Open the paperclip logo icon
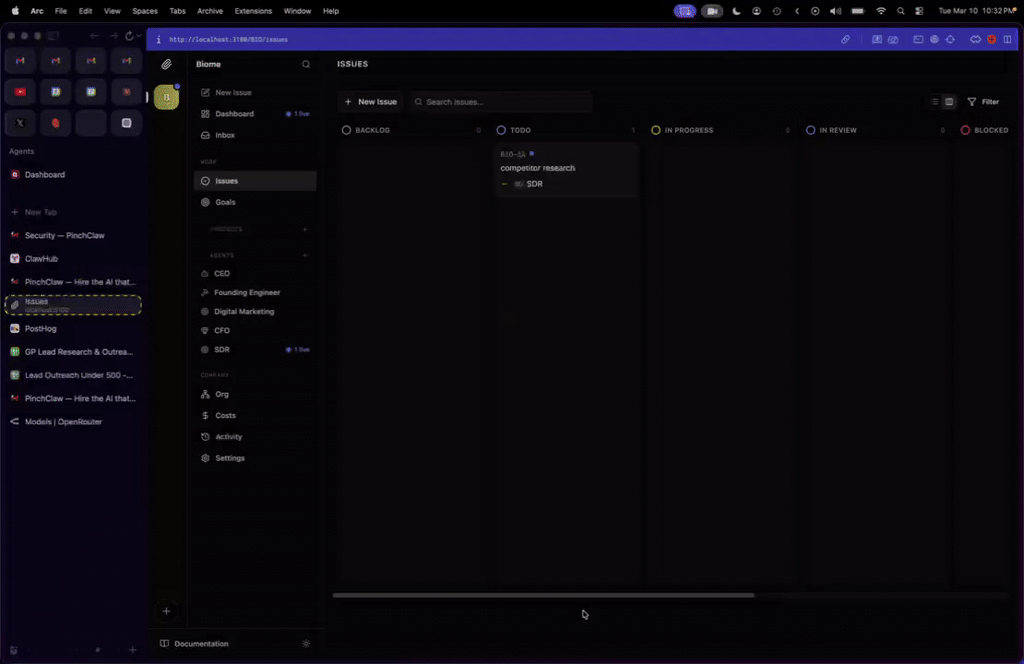Image resolution: width=1024 pixels, height=664 pixels. 167,64
